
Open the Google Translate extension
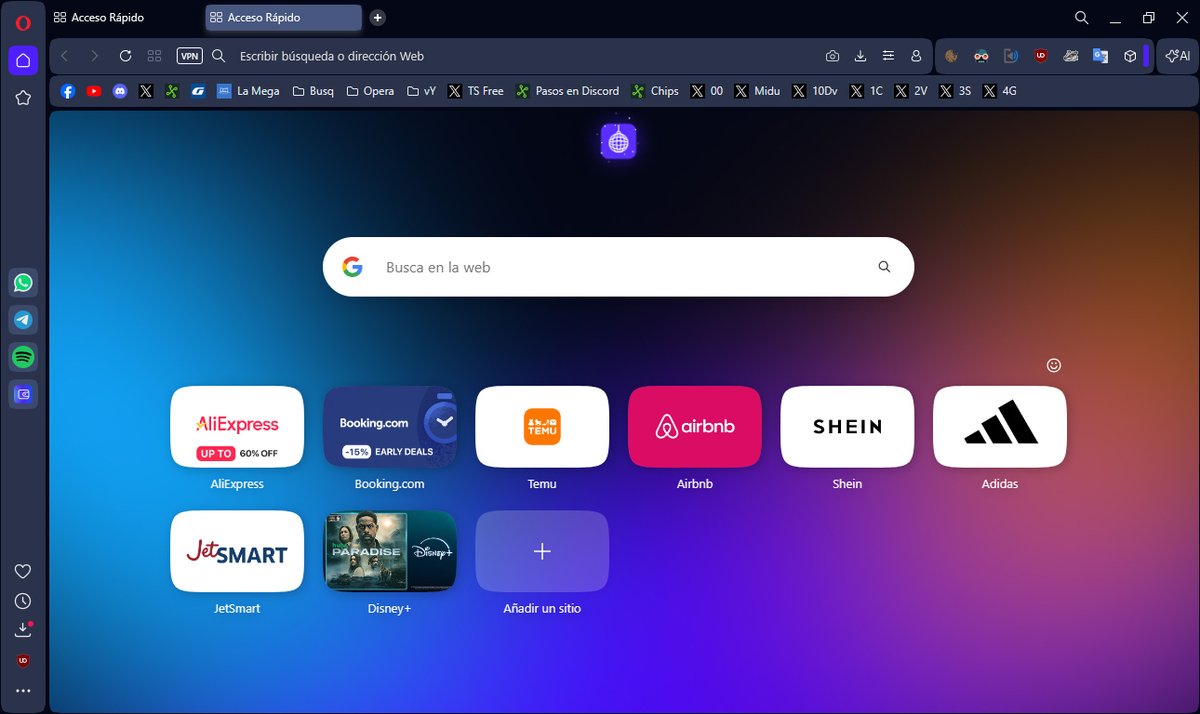(1100, 56)
